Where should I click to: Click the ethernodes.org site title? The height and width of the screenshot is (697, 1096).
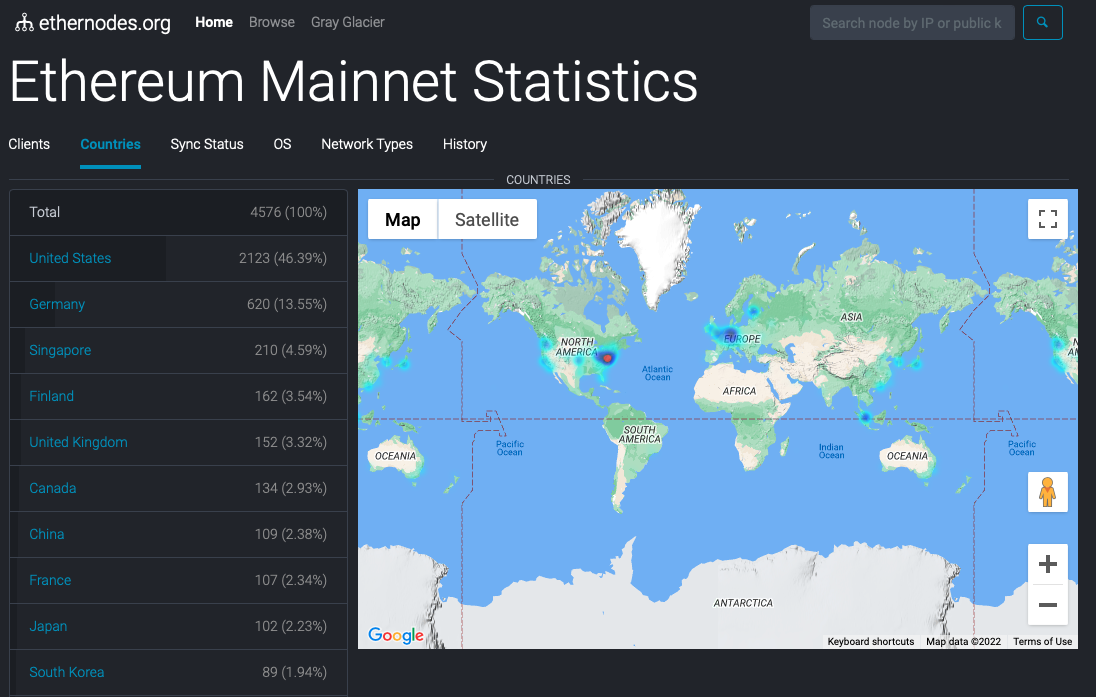click(x=105, y=23)
